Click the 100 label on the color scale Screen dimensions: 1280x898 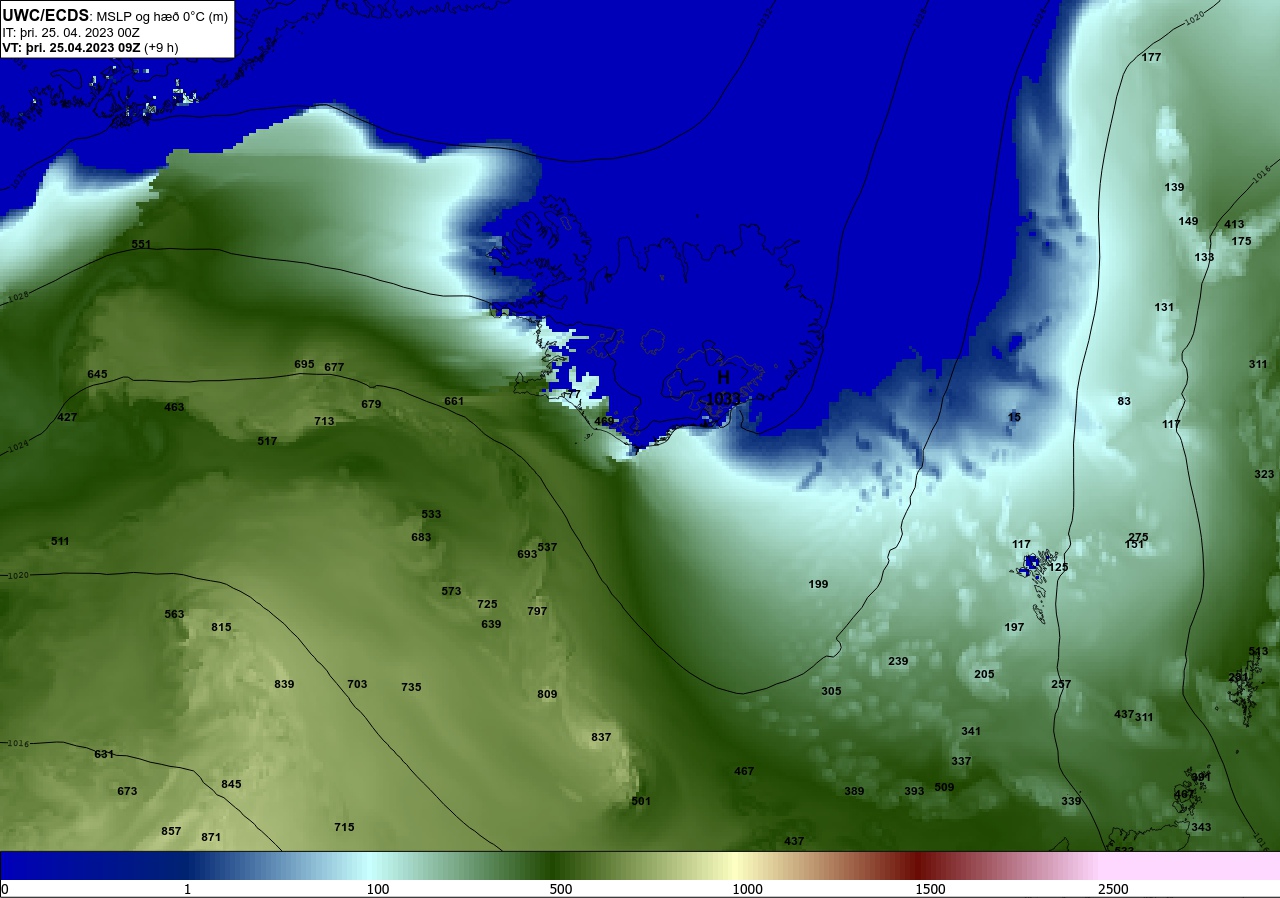378,889
